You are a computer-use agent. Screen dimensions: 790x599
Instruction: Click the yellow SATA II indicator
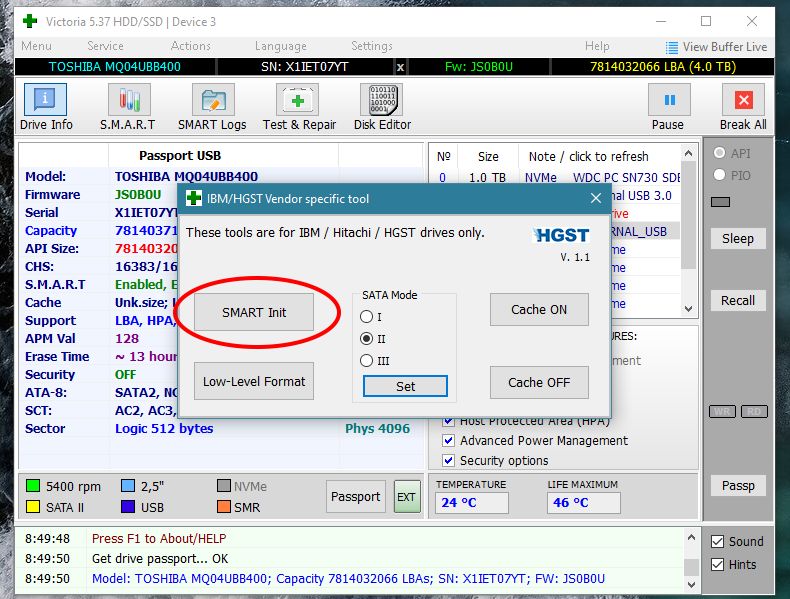point(33,506)
